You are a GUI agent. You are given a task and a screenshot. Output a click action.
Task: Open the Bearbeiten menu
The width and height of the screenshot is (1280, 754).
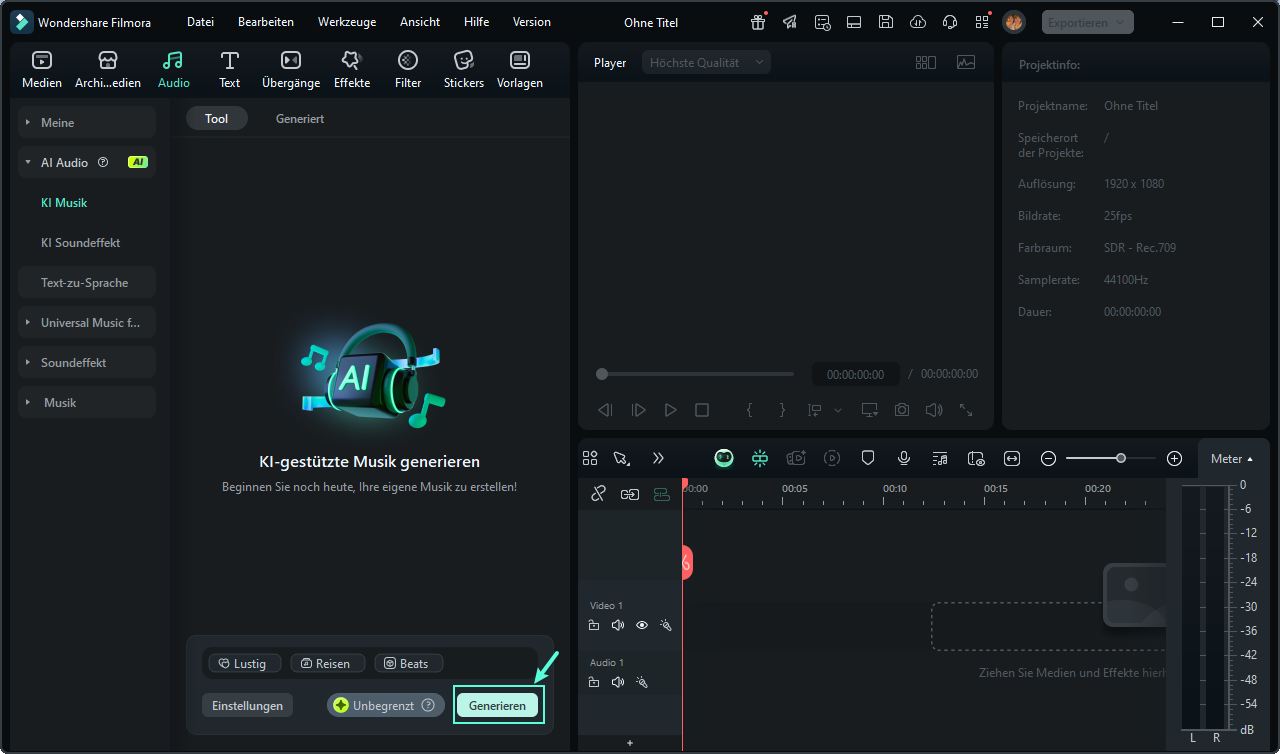coord(266,21)
